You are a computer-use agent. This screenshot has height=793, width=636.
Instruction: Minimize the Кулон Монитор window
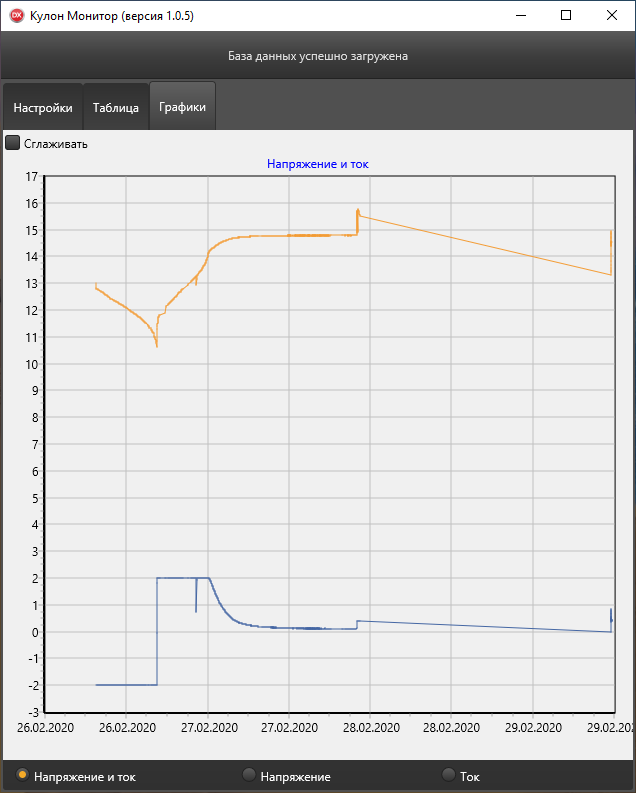[519, 16]
